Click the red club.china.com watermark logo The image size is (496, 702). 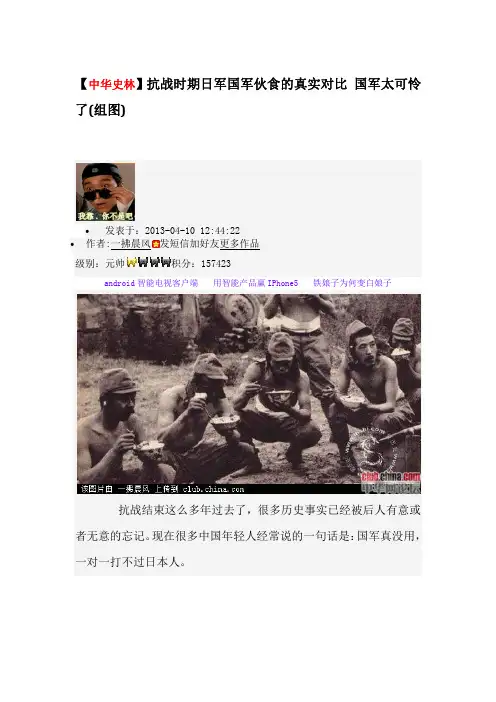coord(390,477)
